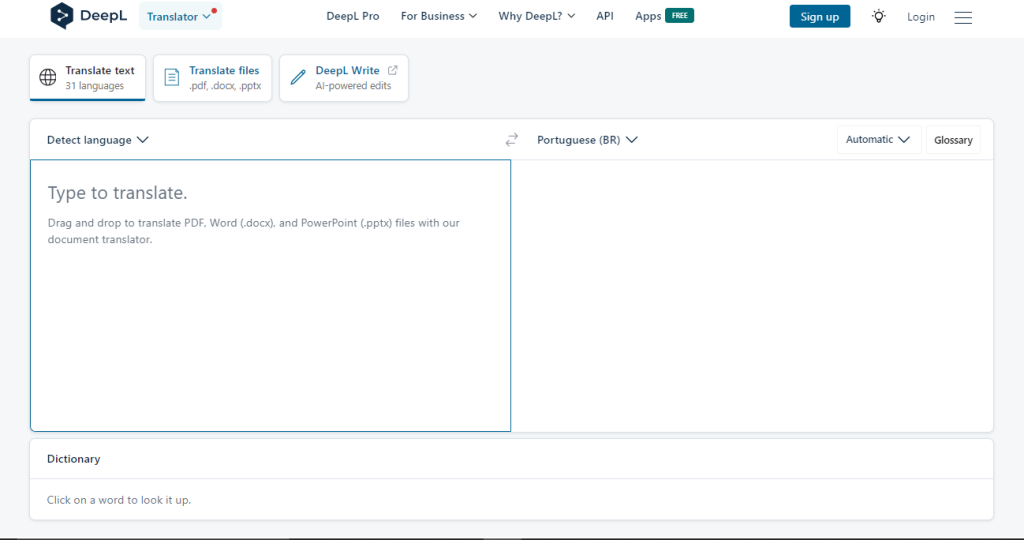Swap source and target languages
The height and width of the screenshot is (540, 1024).
pos(511,140)
